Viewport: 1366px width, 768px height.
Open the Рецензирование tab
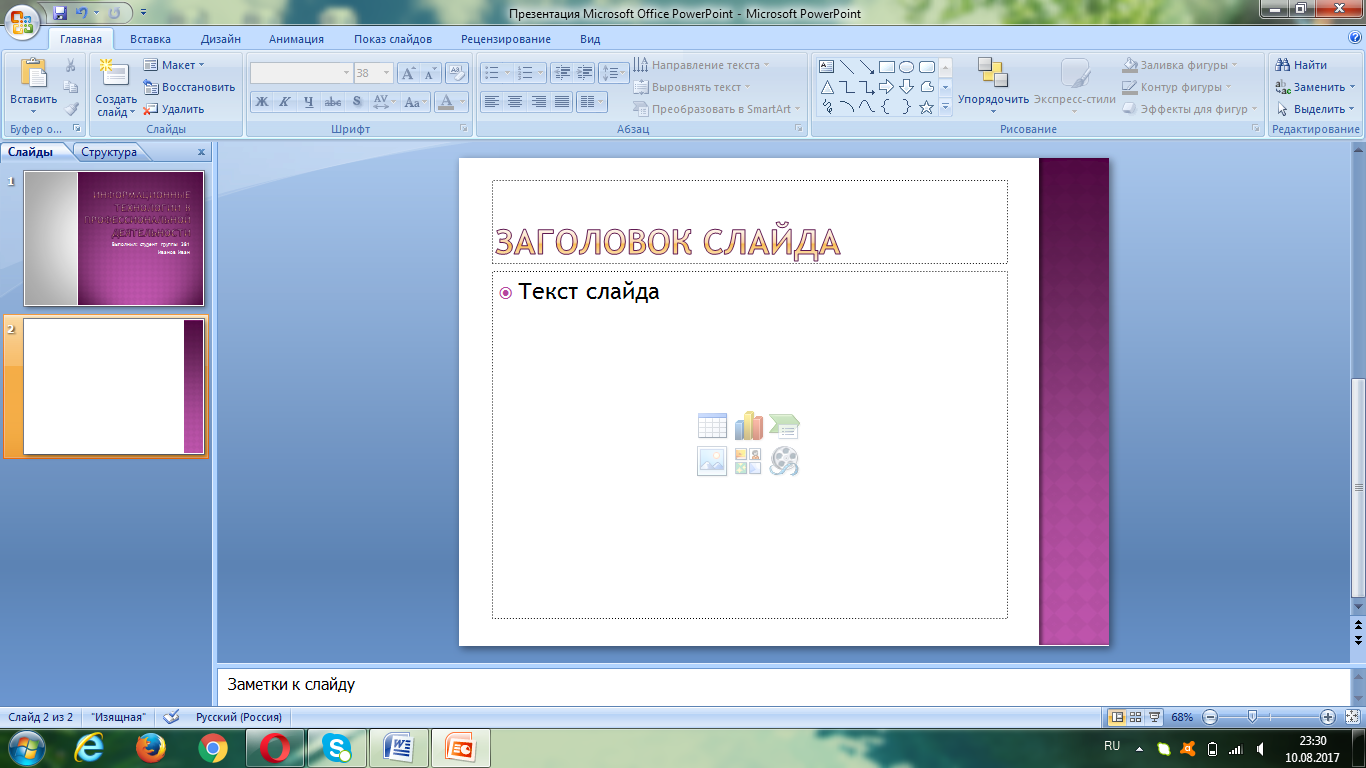[x=506, y=39]
